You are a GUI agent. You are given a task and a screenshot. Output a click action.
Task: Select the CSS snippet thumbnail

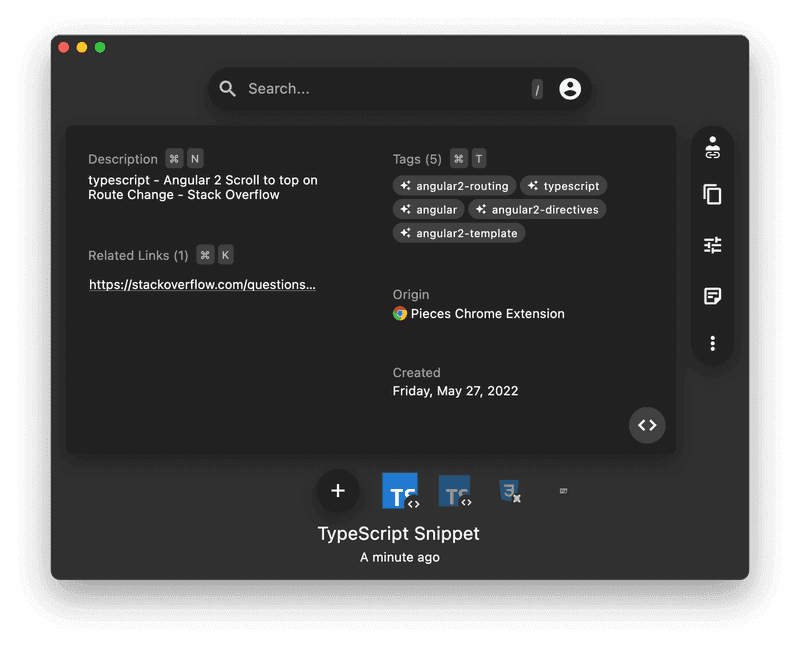click(x=509, y=491)
